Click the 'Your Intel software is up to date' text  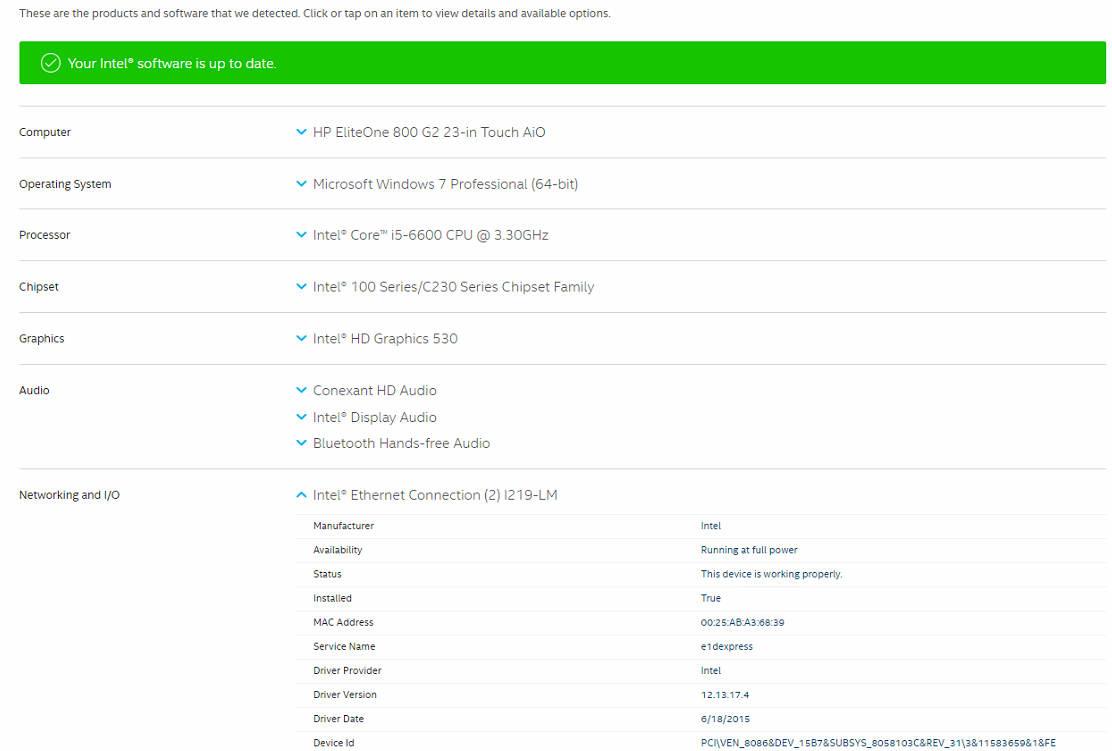point(172,63)
